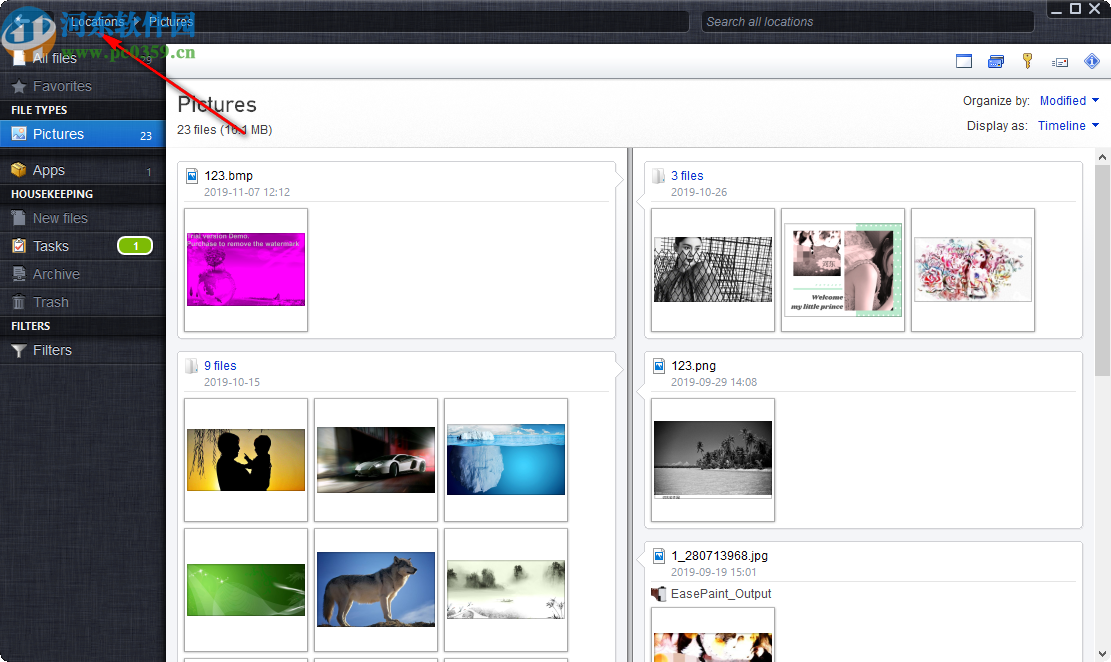This screenshot has height=662, width=1111.
Task: Select the iceberg underwater thumbnail
Action: tap(506, 460)
